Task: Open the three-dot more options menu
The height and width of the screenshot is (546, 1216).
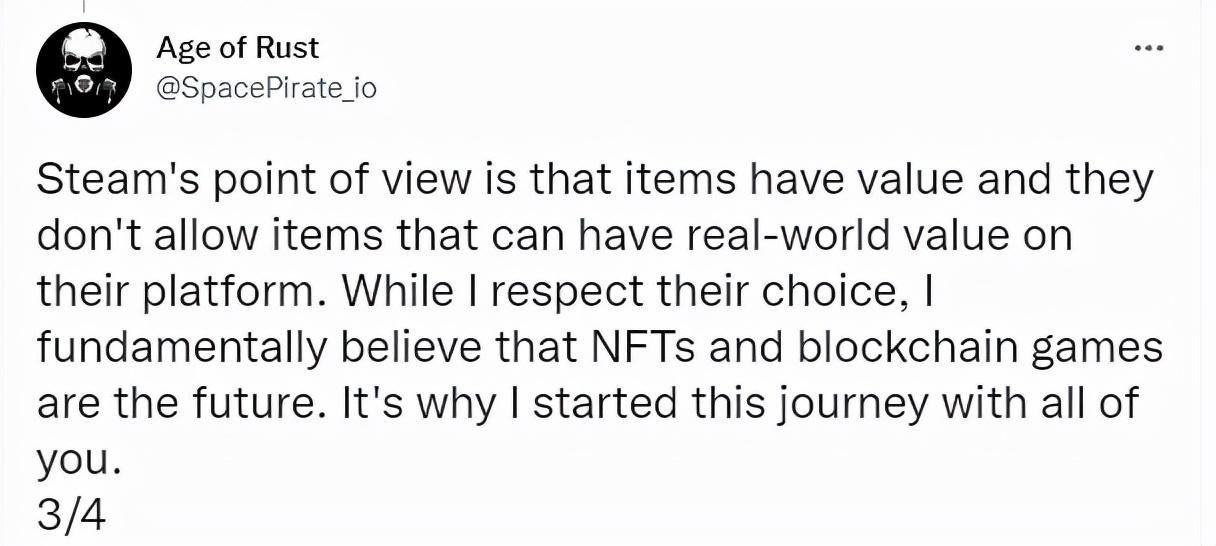Action: (1150, 47)
